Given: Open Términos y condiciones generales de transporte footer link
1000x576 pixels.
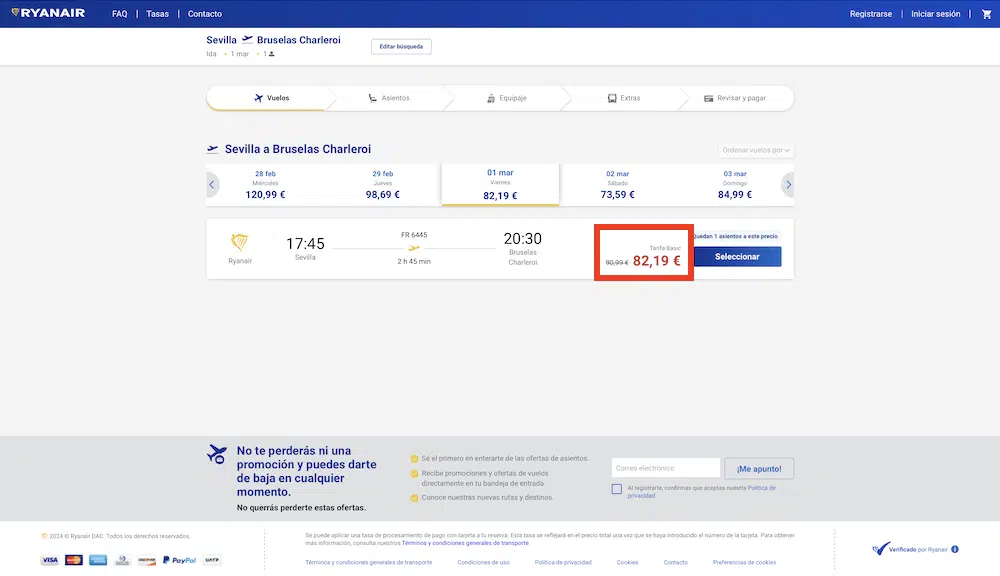Looking at the screenshot, I should (369, 563).
